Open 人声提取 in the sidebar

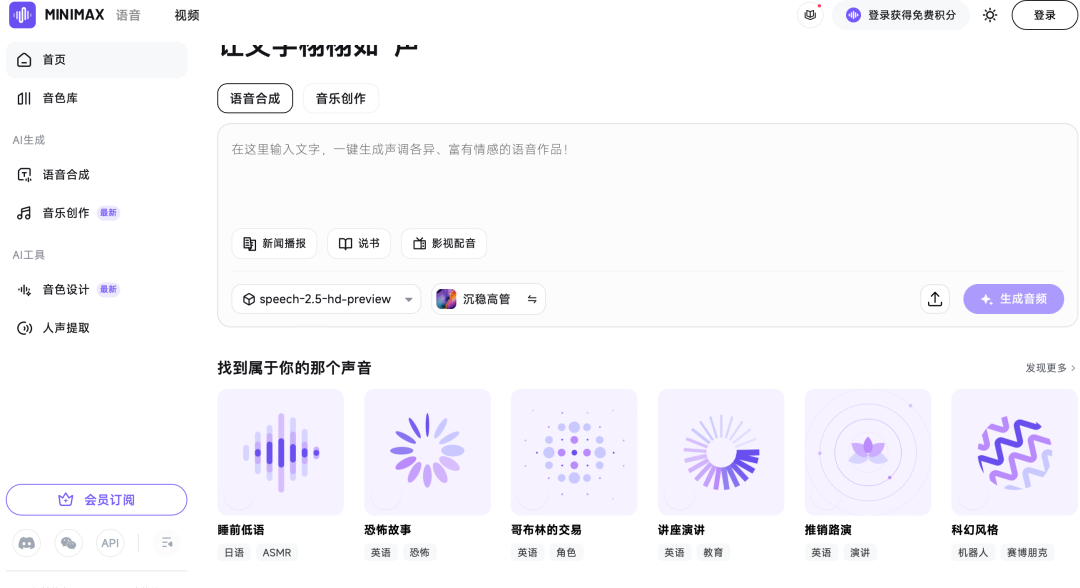(x=66, y=328)
